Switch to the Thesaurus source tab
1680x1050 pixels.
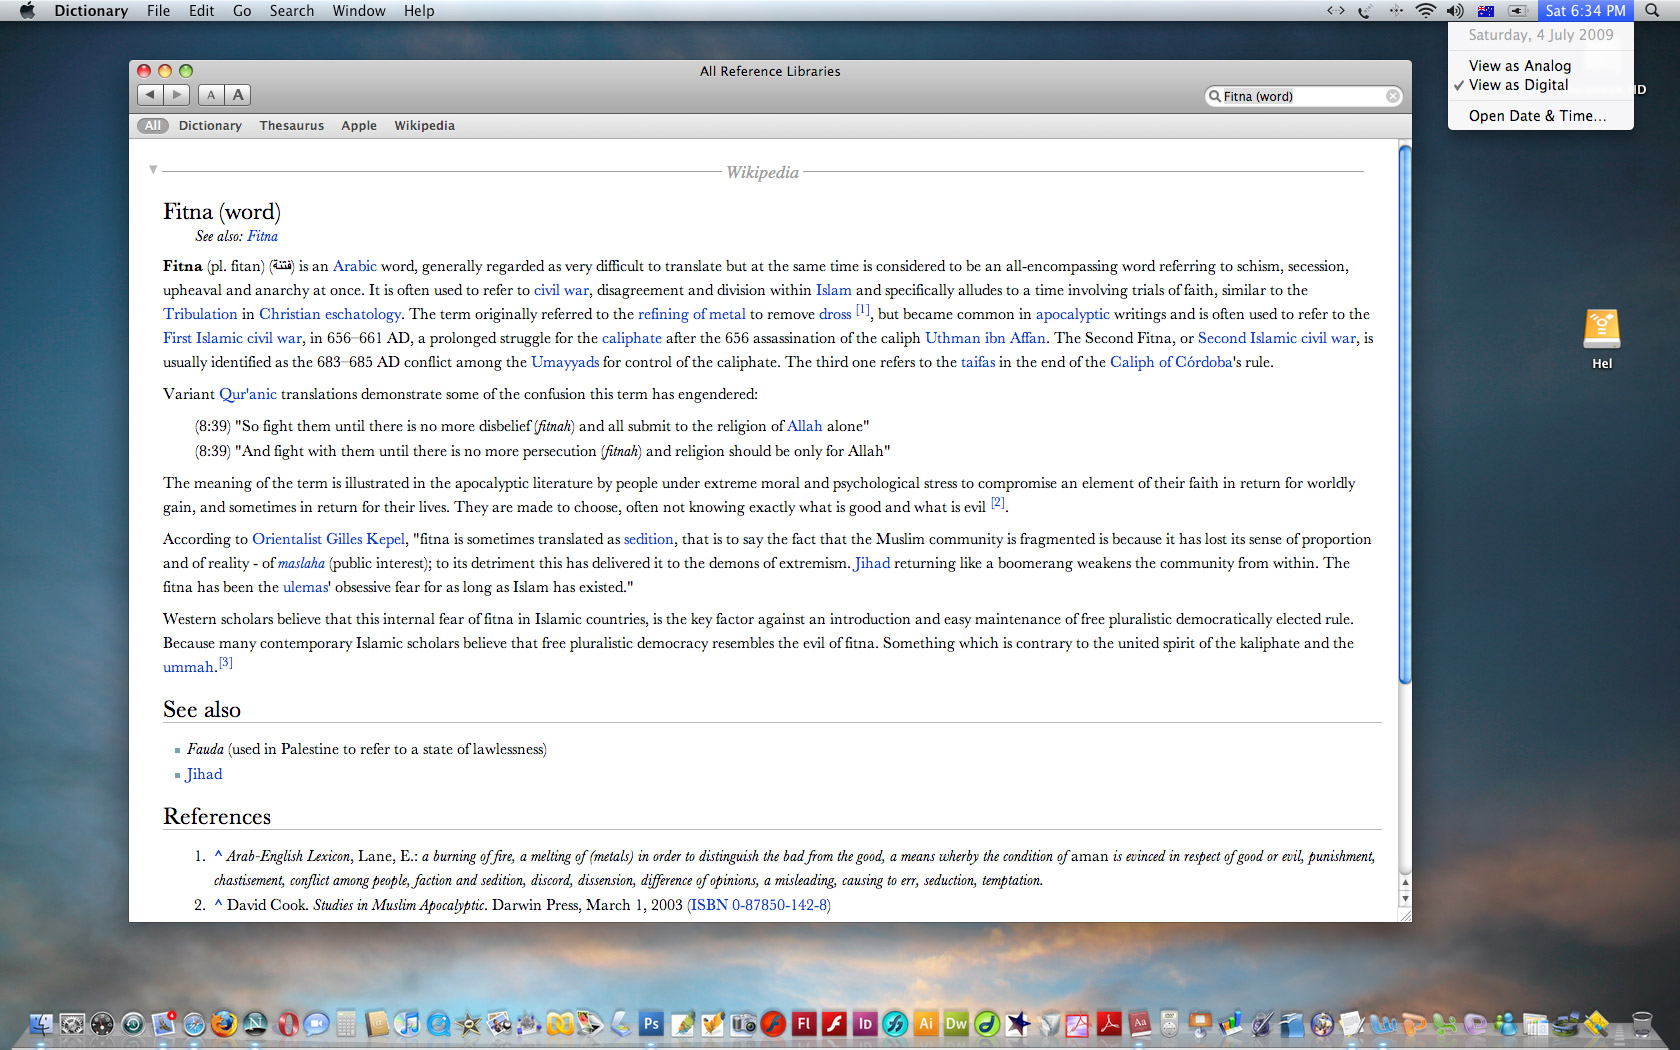(291, 125)
